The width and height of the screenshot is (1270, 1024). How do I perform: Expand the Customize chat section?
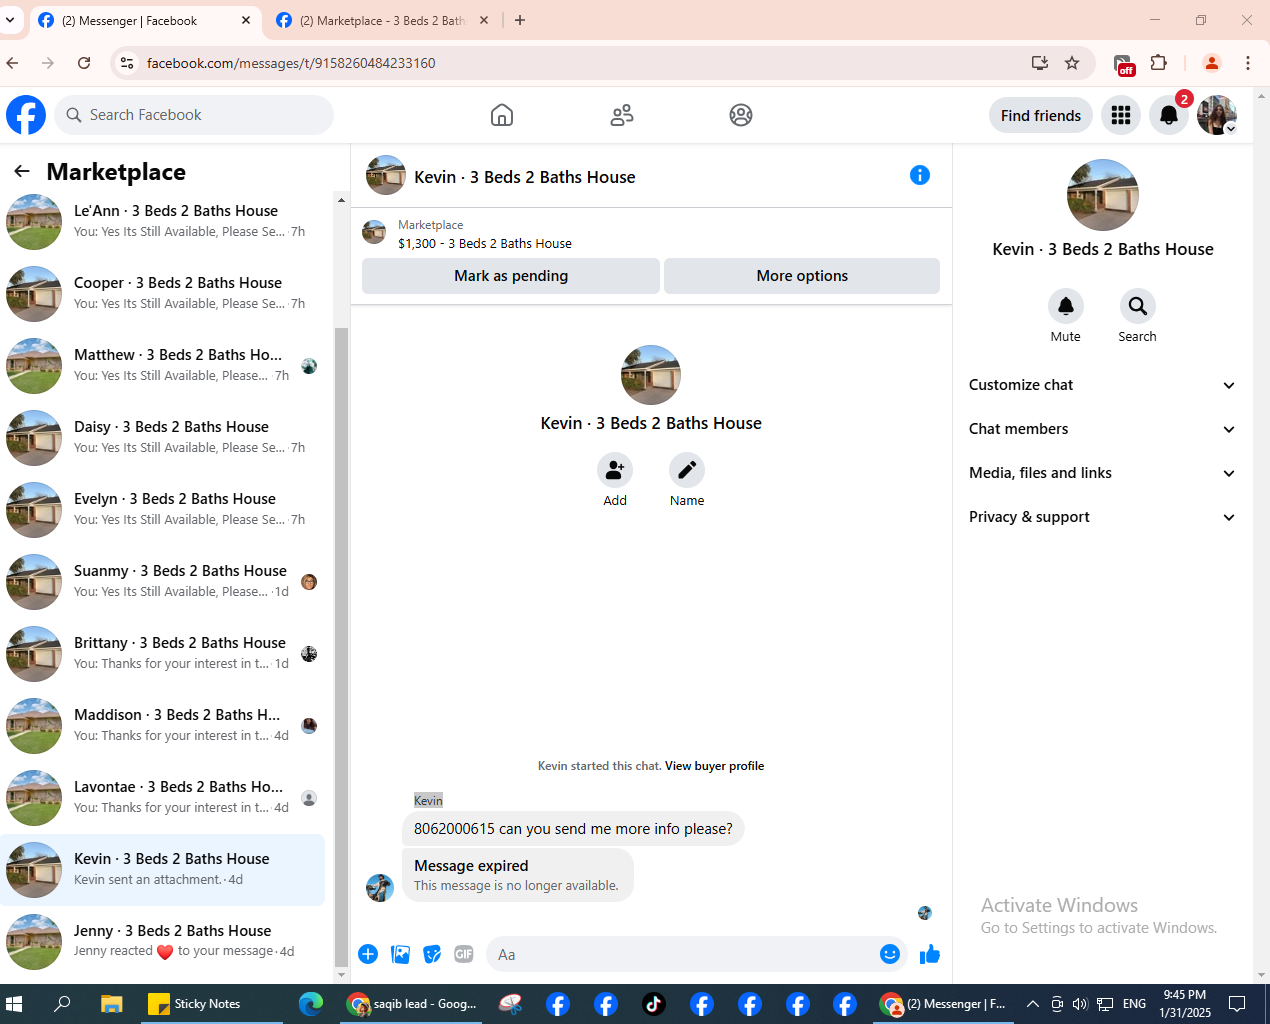1102,385
